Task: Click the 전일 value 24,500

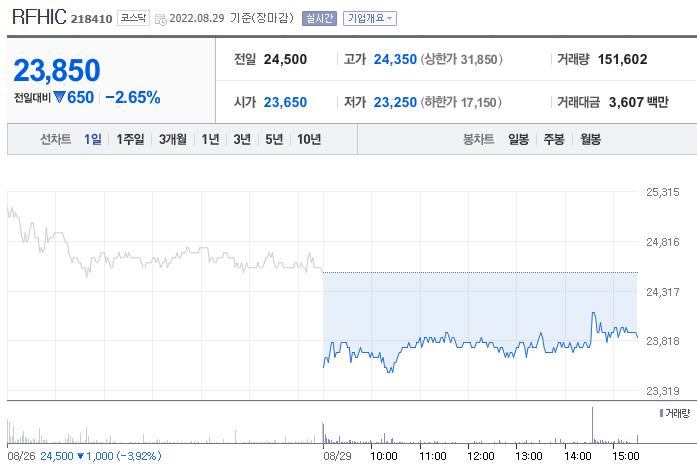Action: pos(285,59)
